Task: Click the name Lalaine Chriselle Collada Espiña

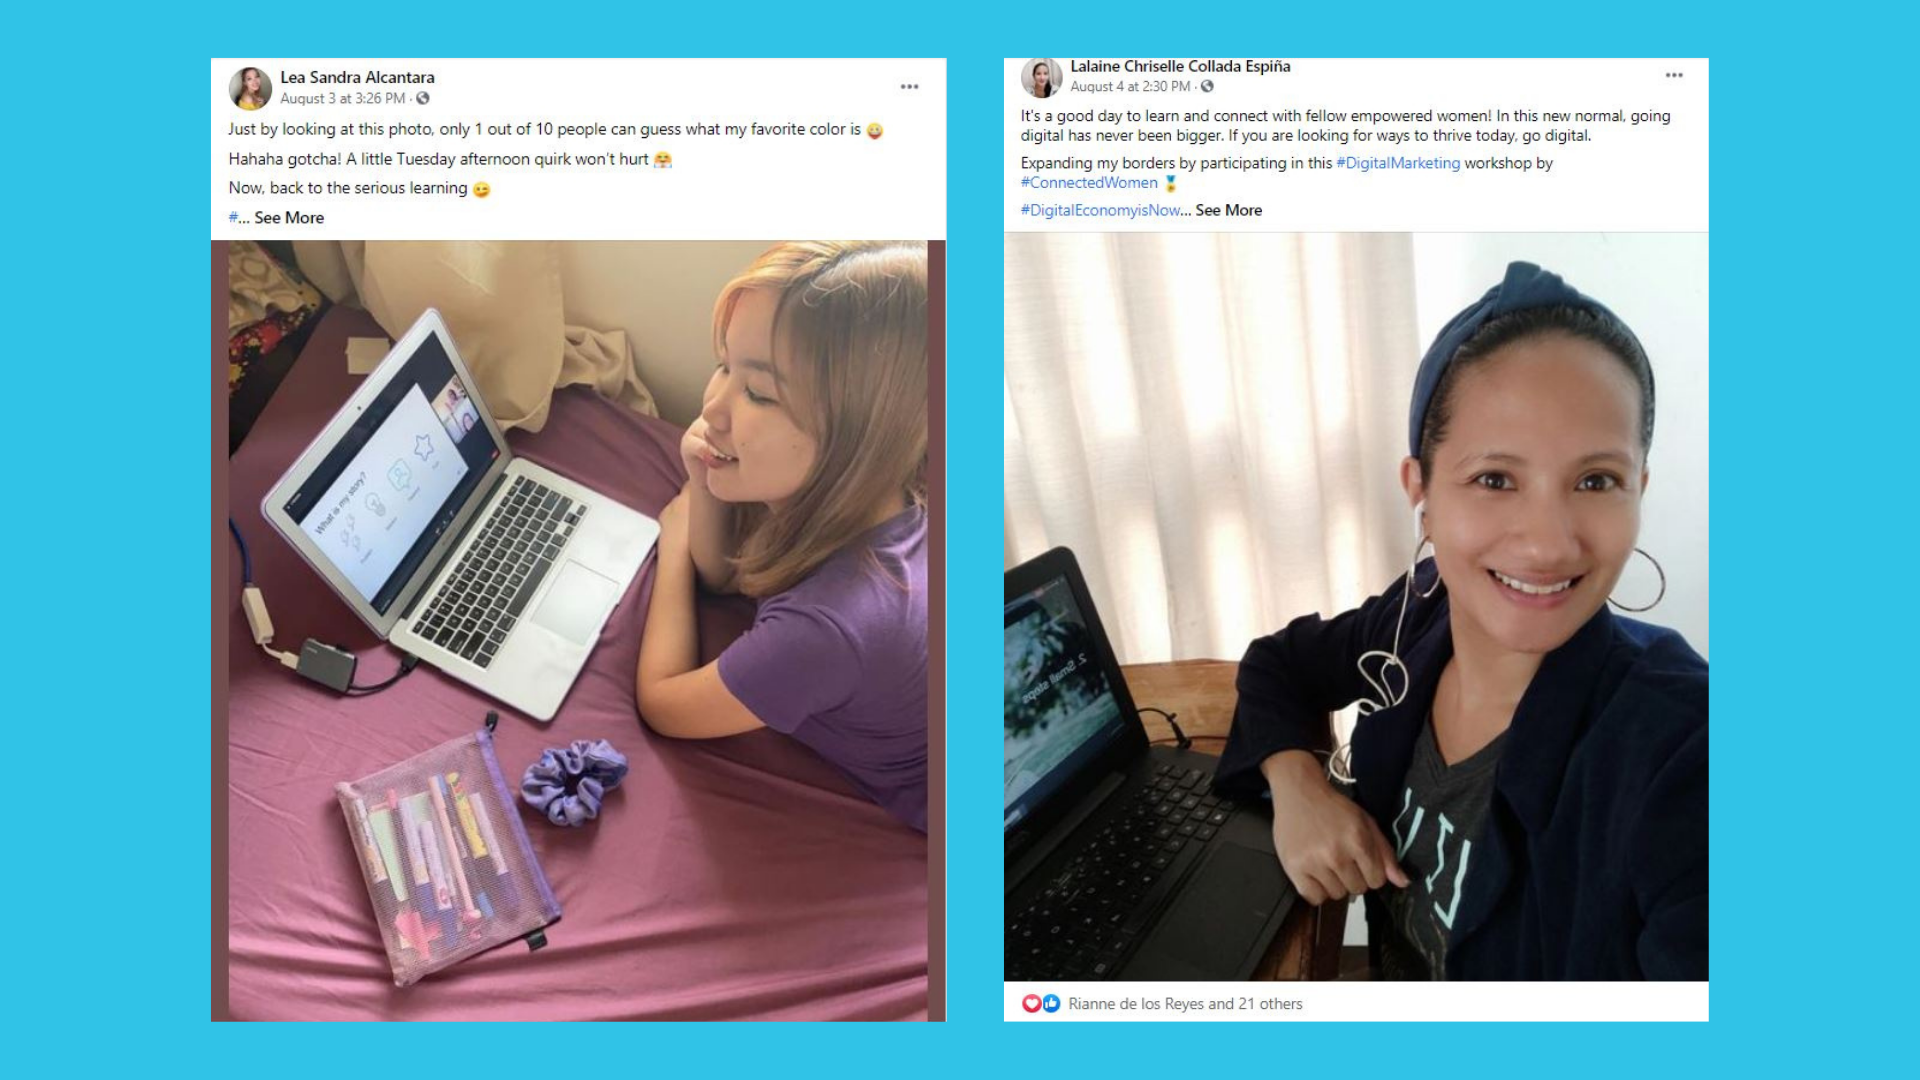Action: point(1180,66)
